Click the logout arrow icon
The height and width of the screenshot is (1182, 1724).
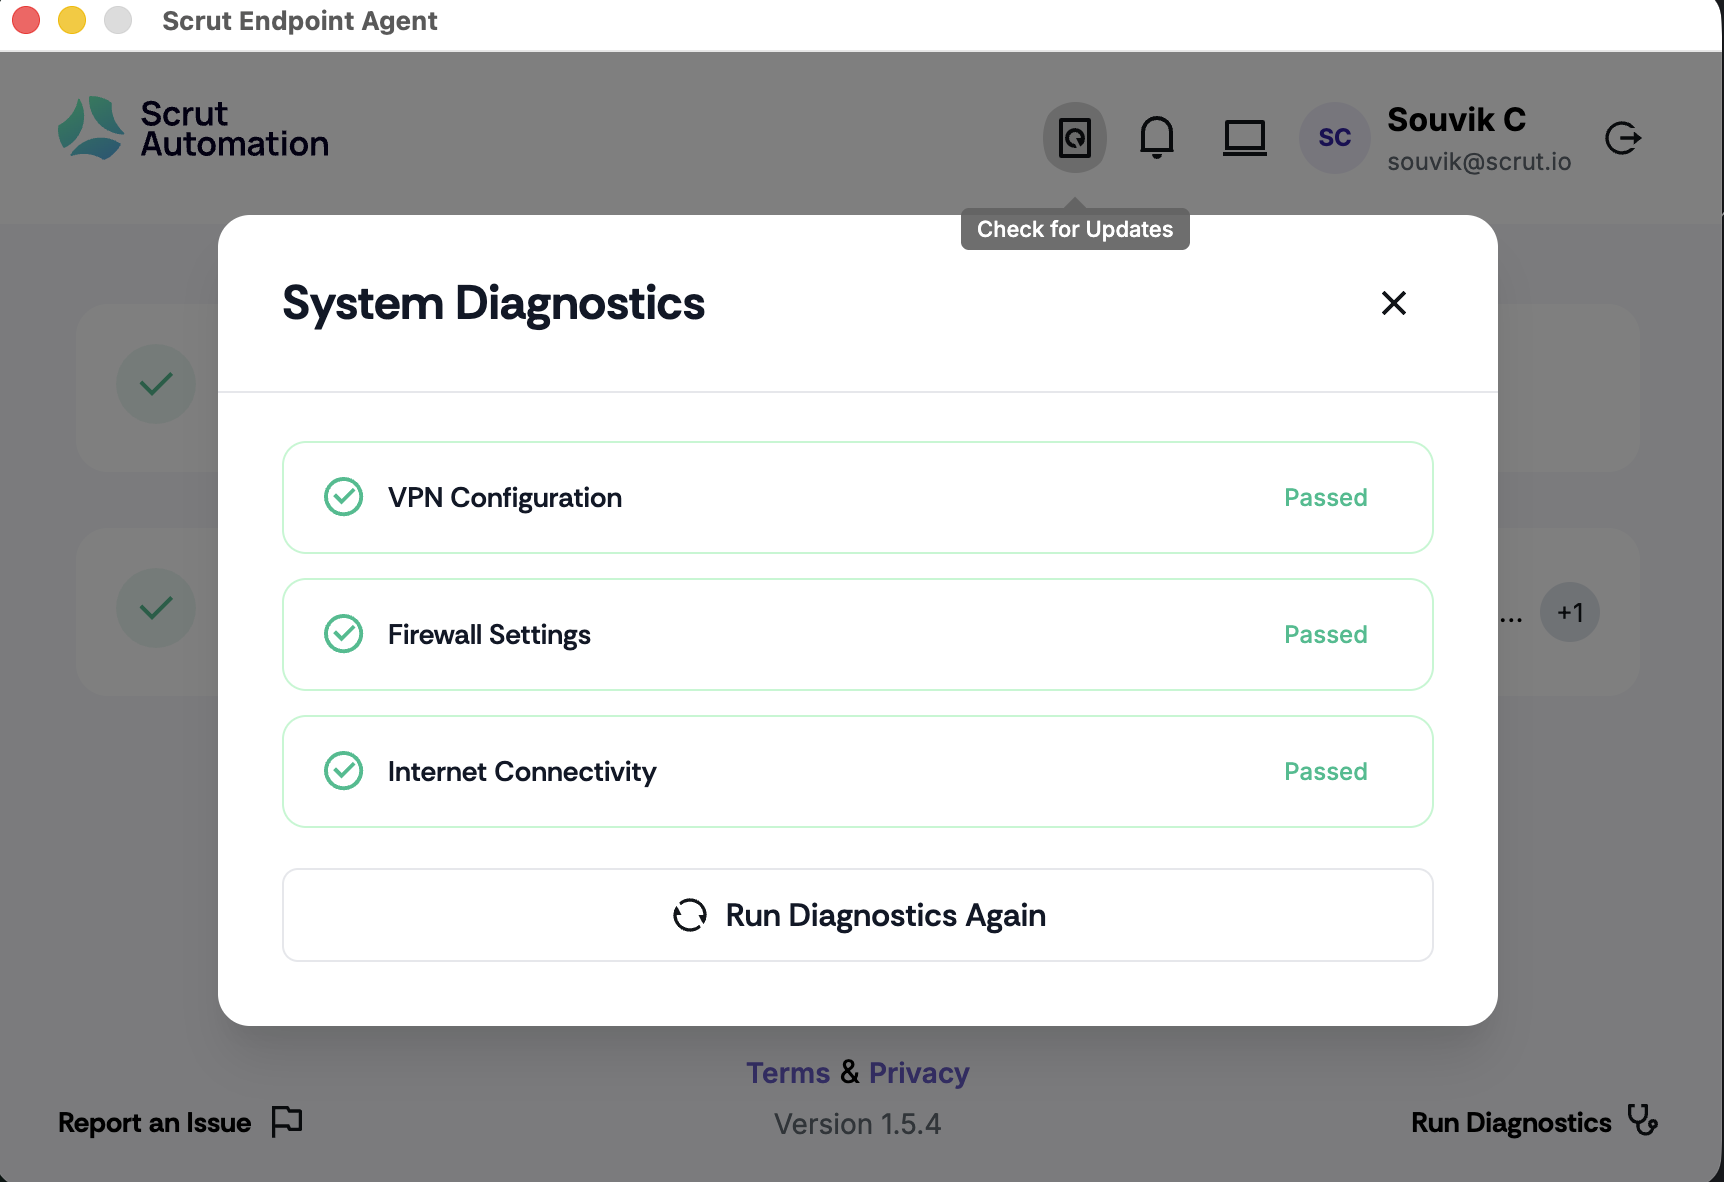(1623, 138)
